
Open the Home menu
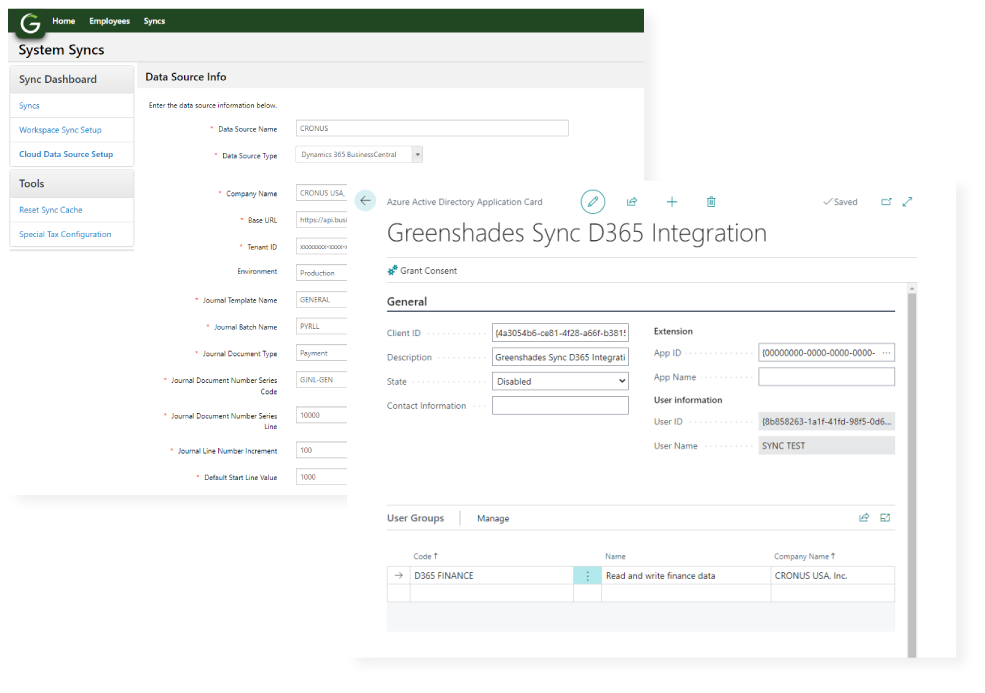coord(63,21)
